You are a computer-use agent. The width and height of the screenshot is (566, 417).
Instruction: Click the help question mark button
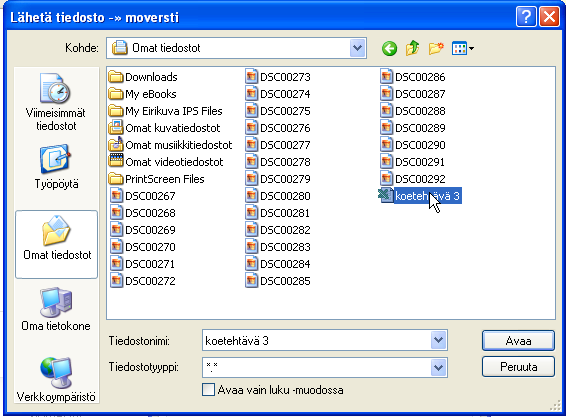(x=526, y=17)
